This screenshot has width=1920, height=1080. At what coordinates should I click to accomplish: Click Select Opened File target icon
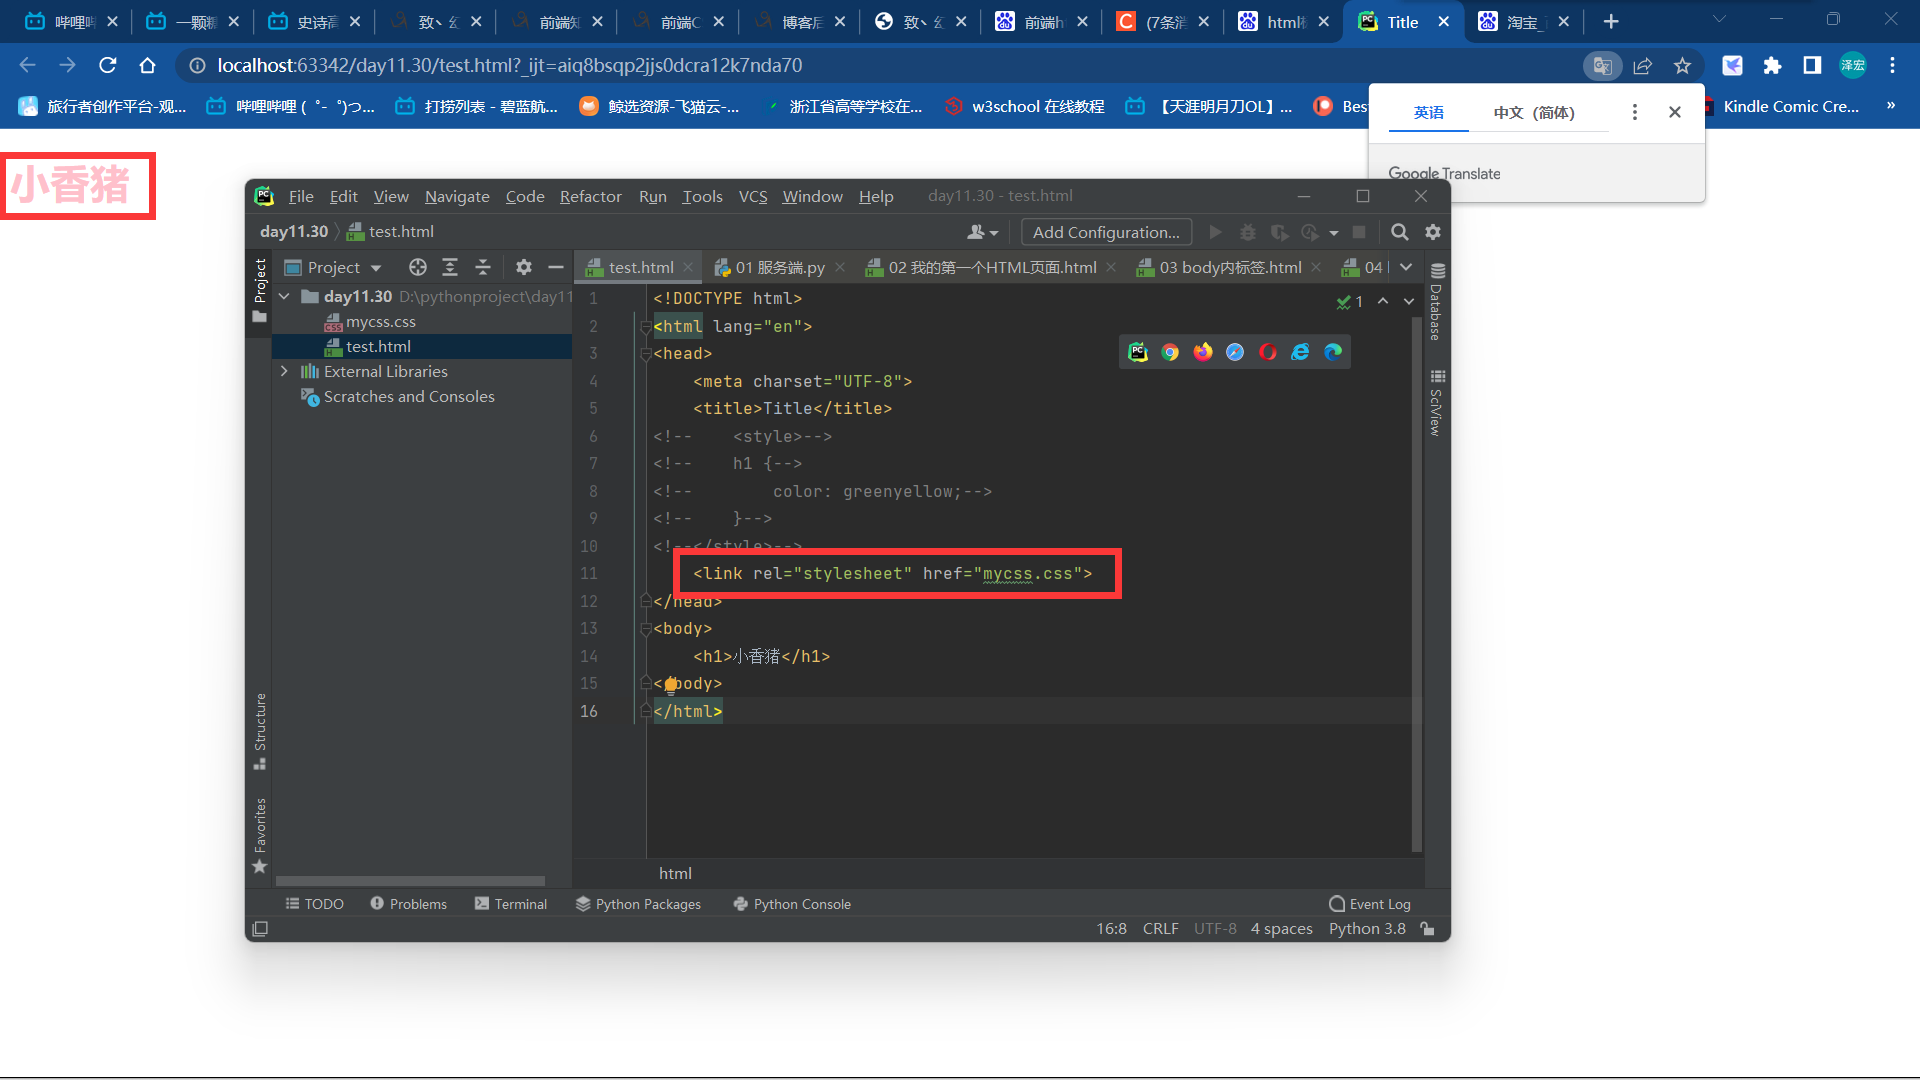click(418, 267)
